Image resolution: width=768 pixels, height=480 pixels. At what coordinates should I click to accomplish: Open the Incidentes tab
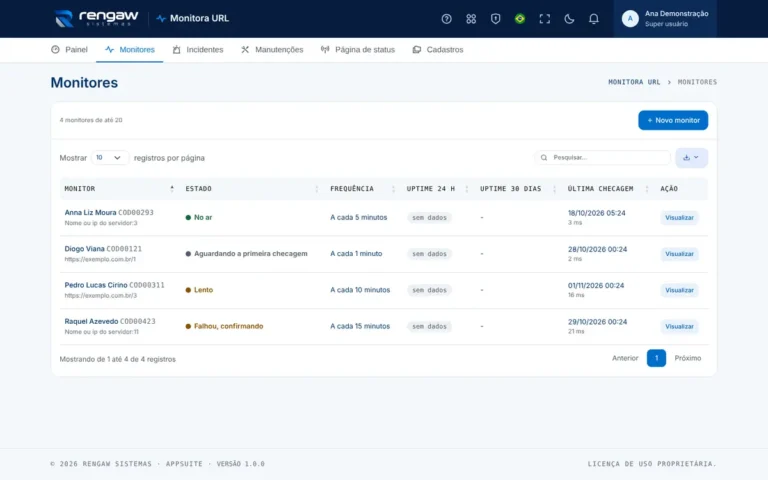pyautogui.click(x=198, y=49)
